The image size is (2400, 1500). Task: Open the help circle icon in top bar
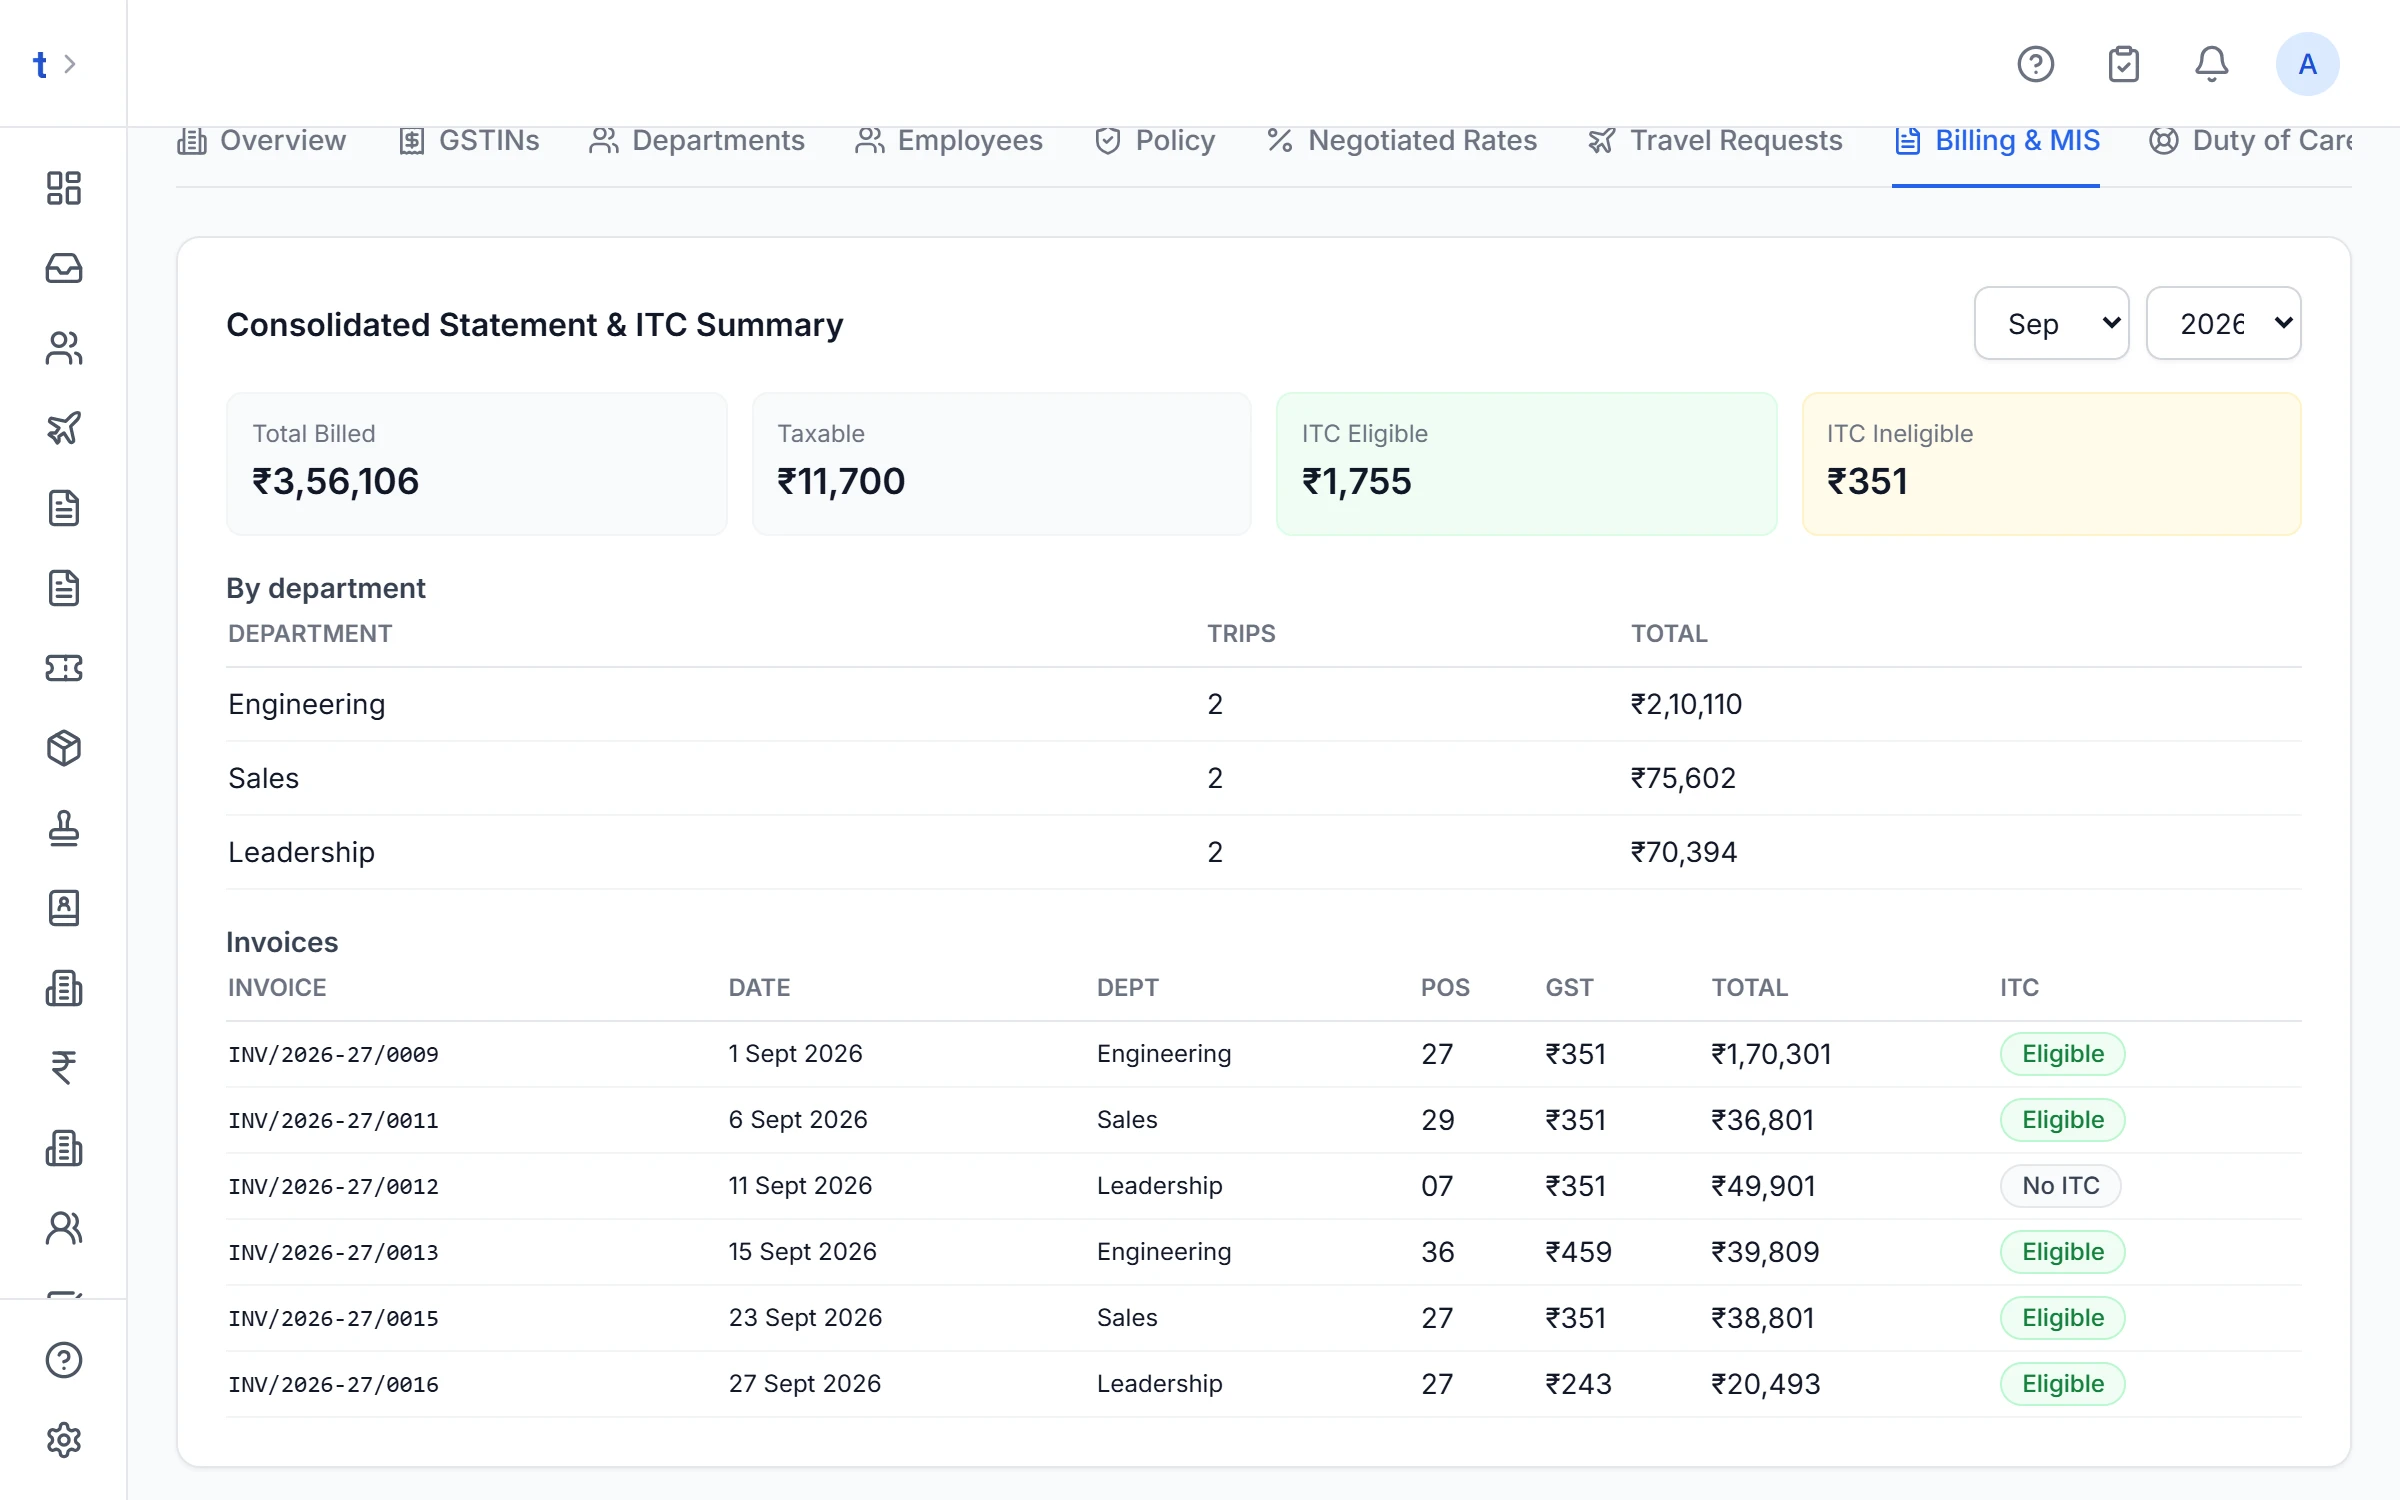(x=2035, y=64)
